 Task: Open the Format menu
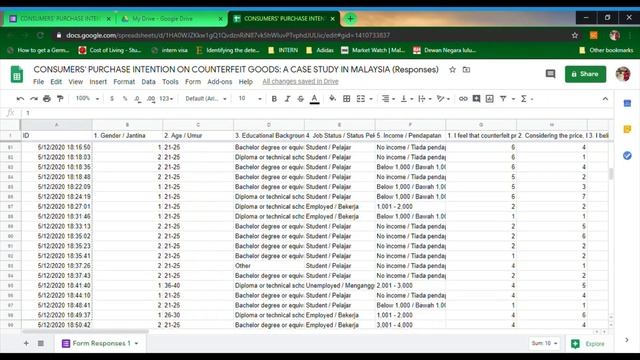(124, 82)
